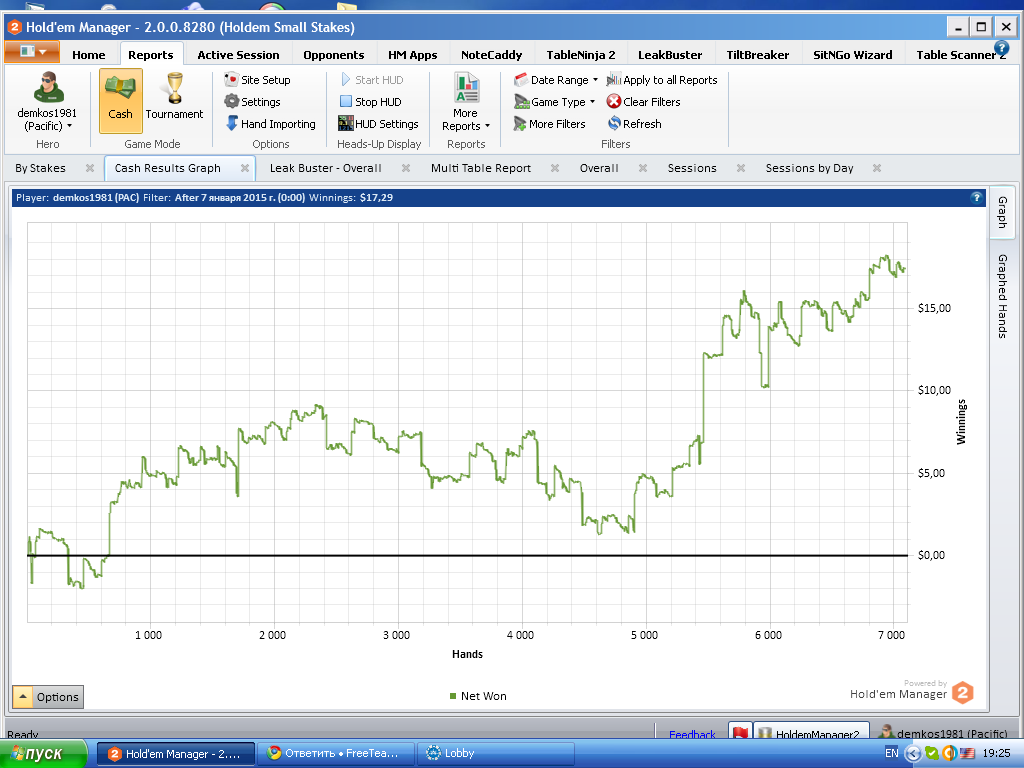
Task: Select the hero avatar icon
Action: [x=48, y=87]
